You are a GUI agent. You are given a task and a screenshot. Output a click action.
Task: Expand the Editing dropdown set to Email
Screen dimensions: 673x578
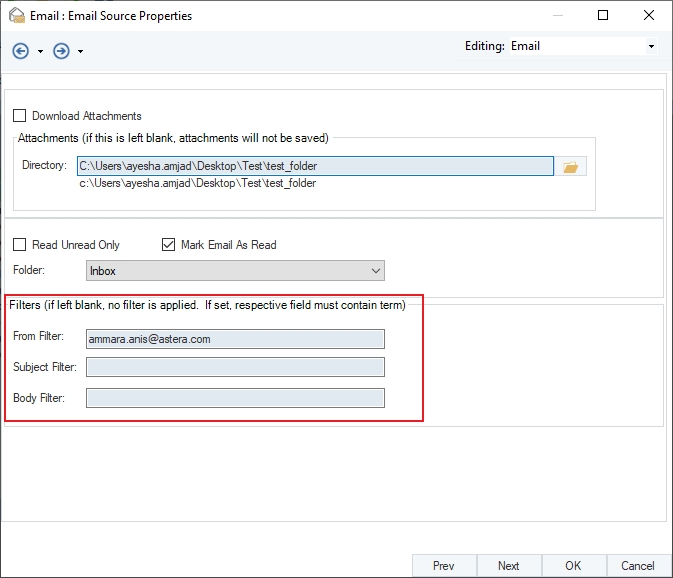651,46
